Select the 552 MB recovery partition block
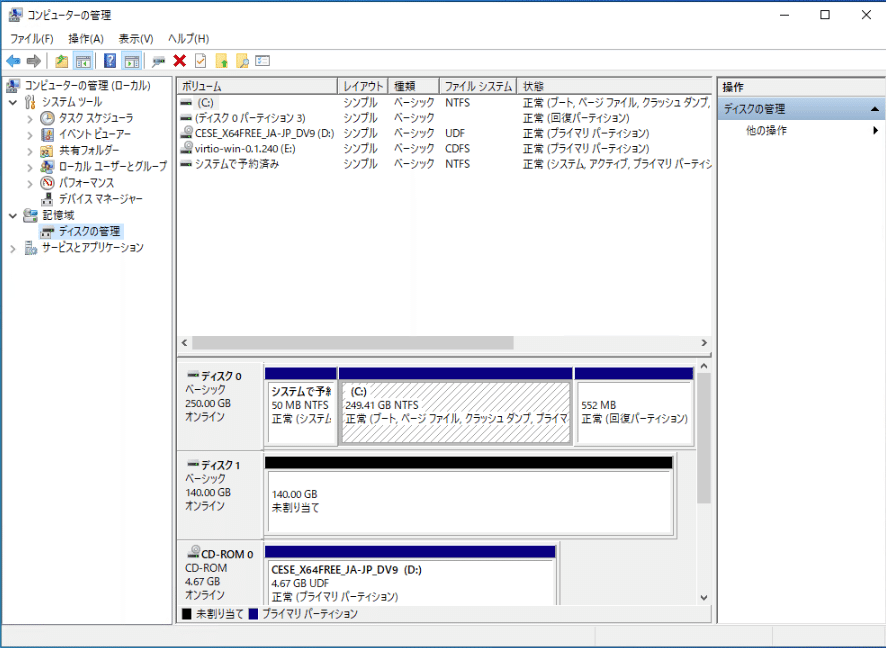This screenshot has width=886, height=648. click(x=633, y=412)
